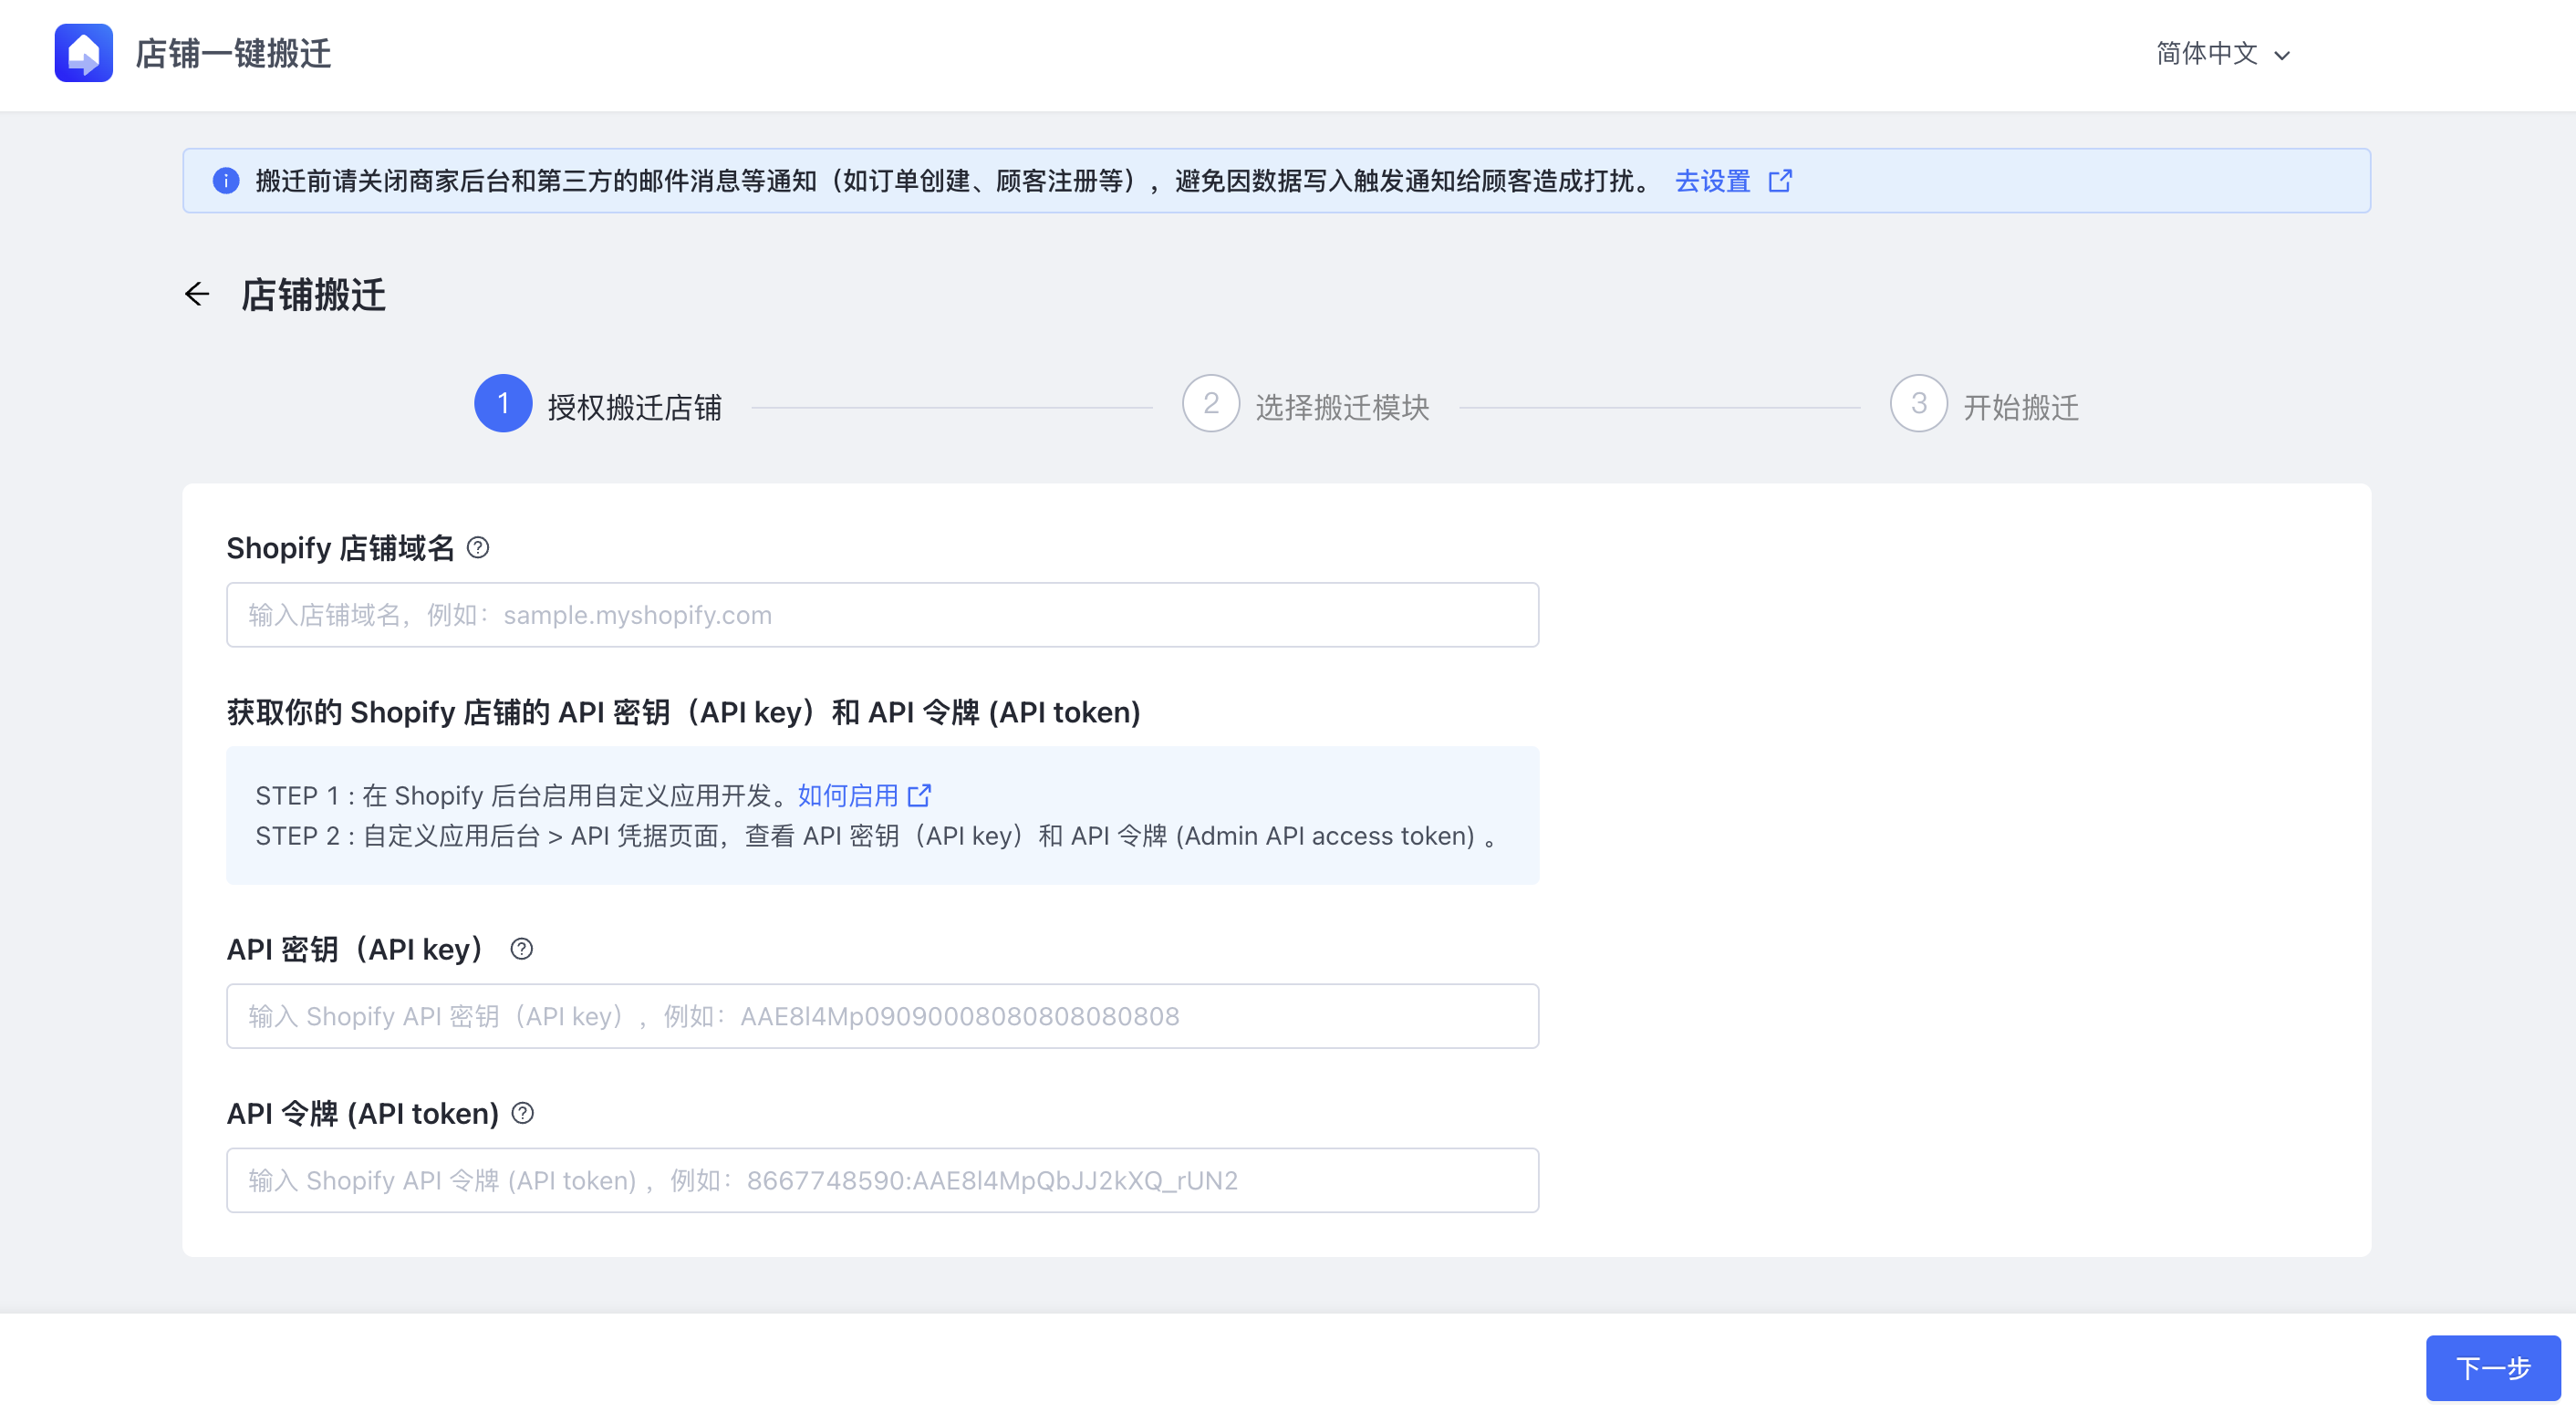
Task: Click the 获取你的 Shopify 店铺的 API 密钥 heading
Action: point(683,713)
